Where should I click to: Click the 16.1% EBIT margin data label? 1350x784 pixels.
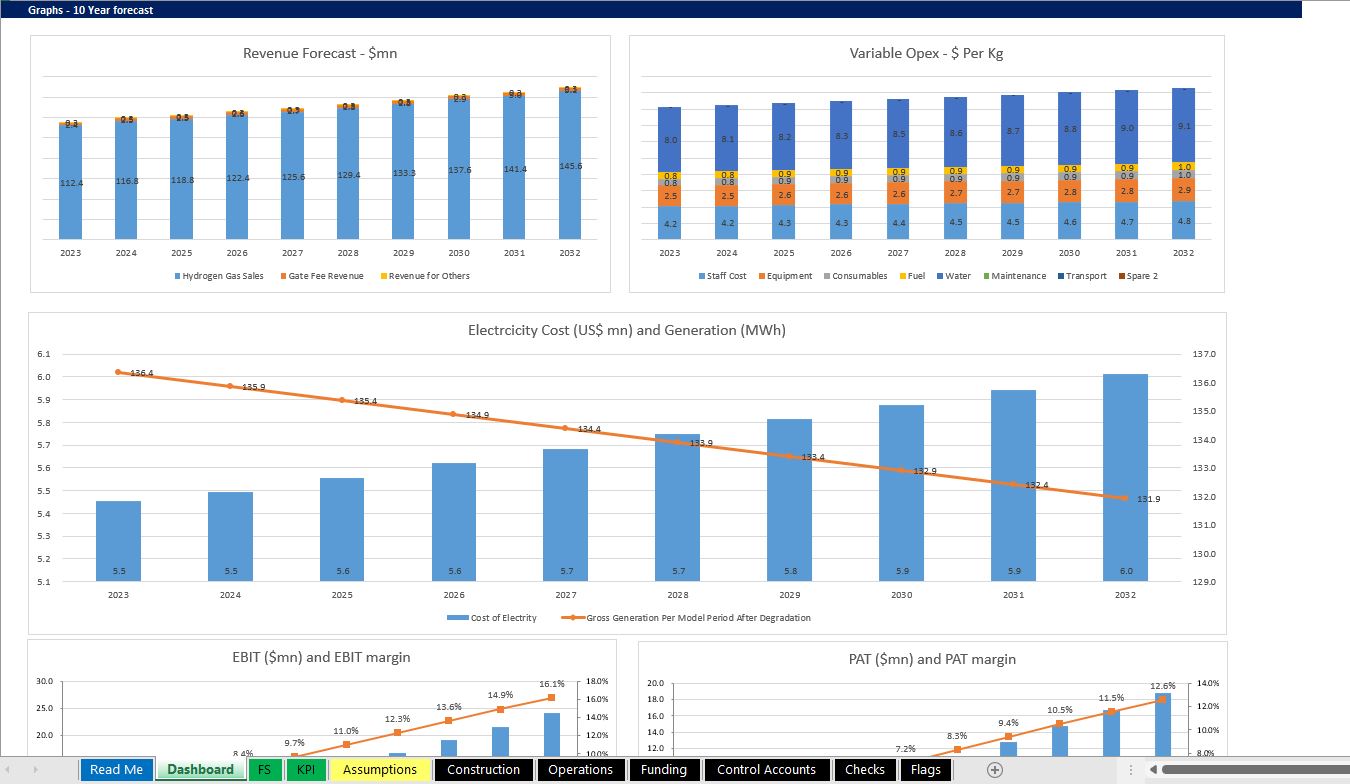pyautogui.click(x=552, y=684)
